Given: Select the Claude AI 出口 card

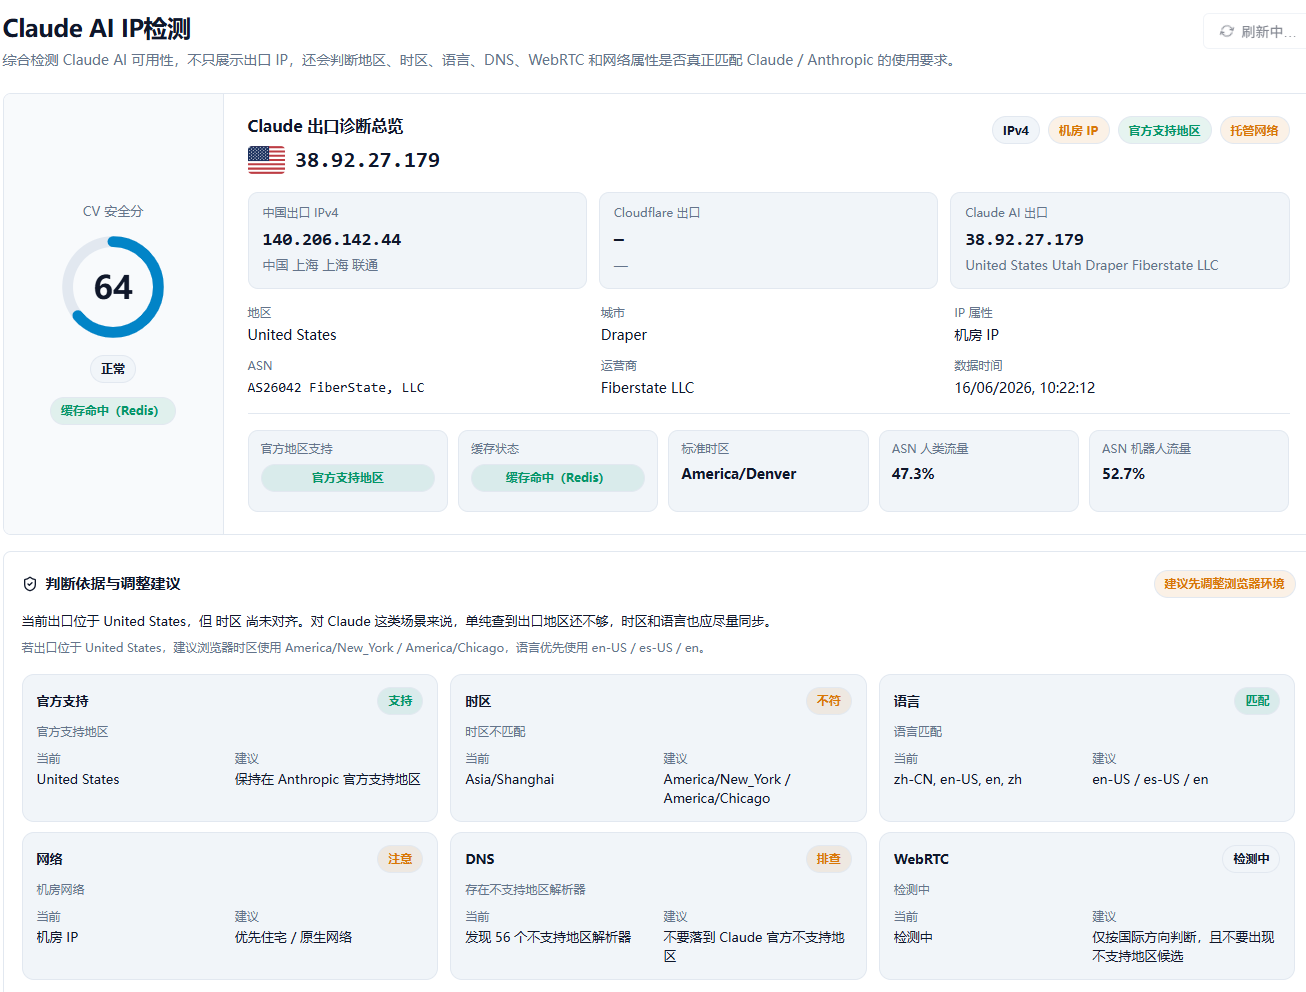Looking at the screenshot, I should [1120, 241].
